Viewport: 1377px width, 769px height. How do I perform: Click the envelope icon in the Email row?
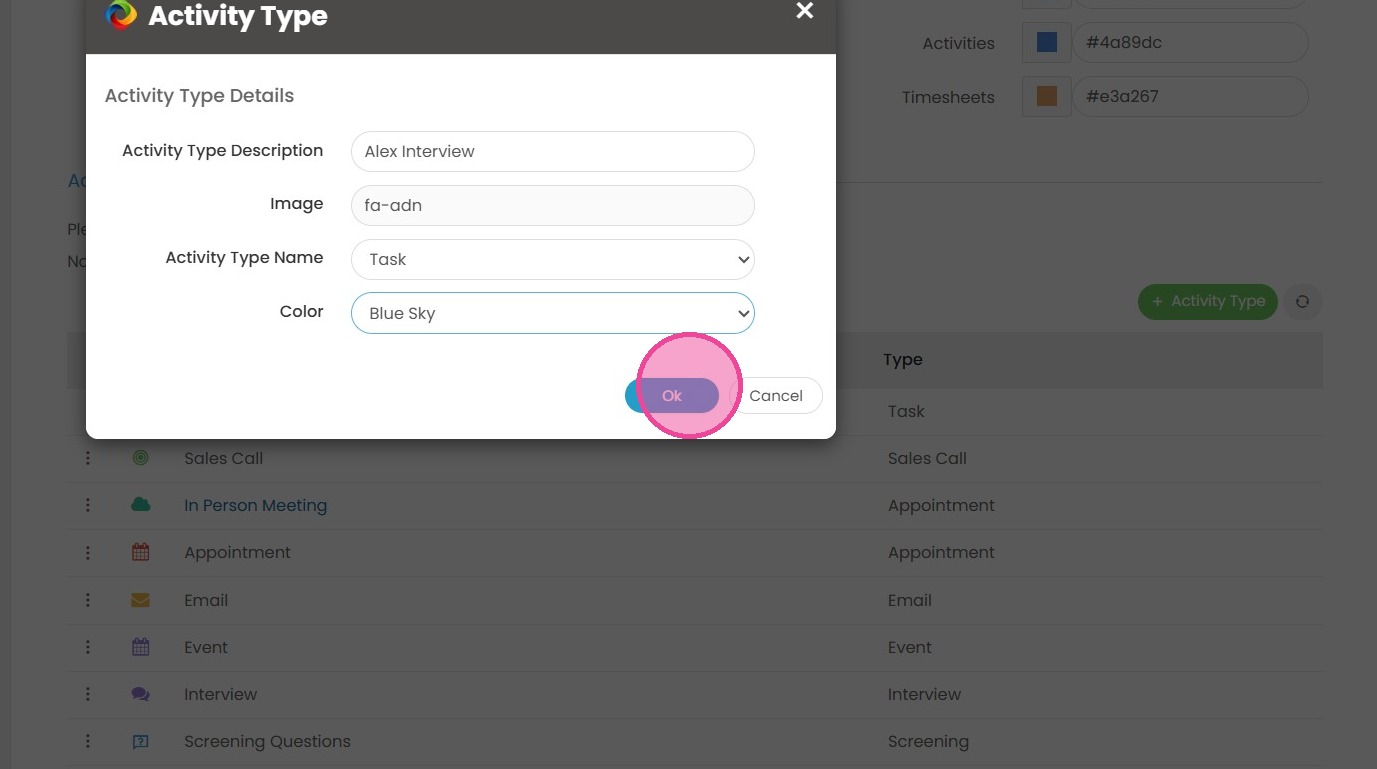tap(140, 600)
